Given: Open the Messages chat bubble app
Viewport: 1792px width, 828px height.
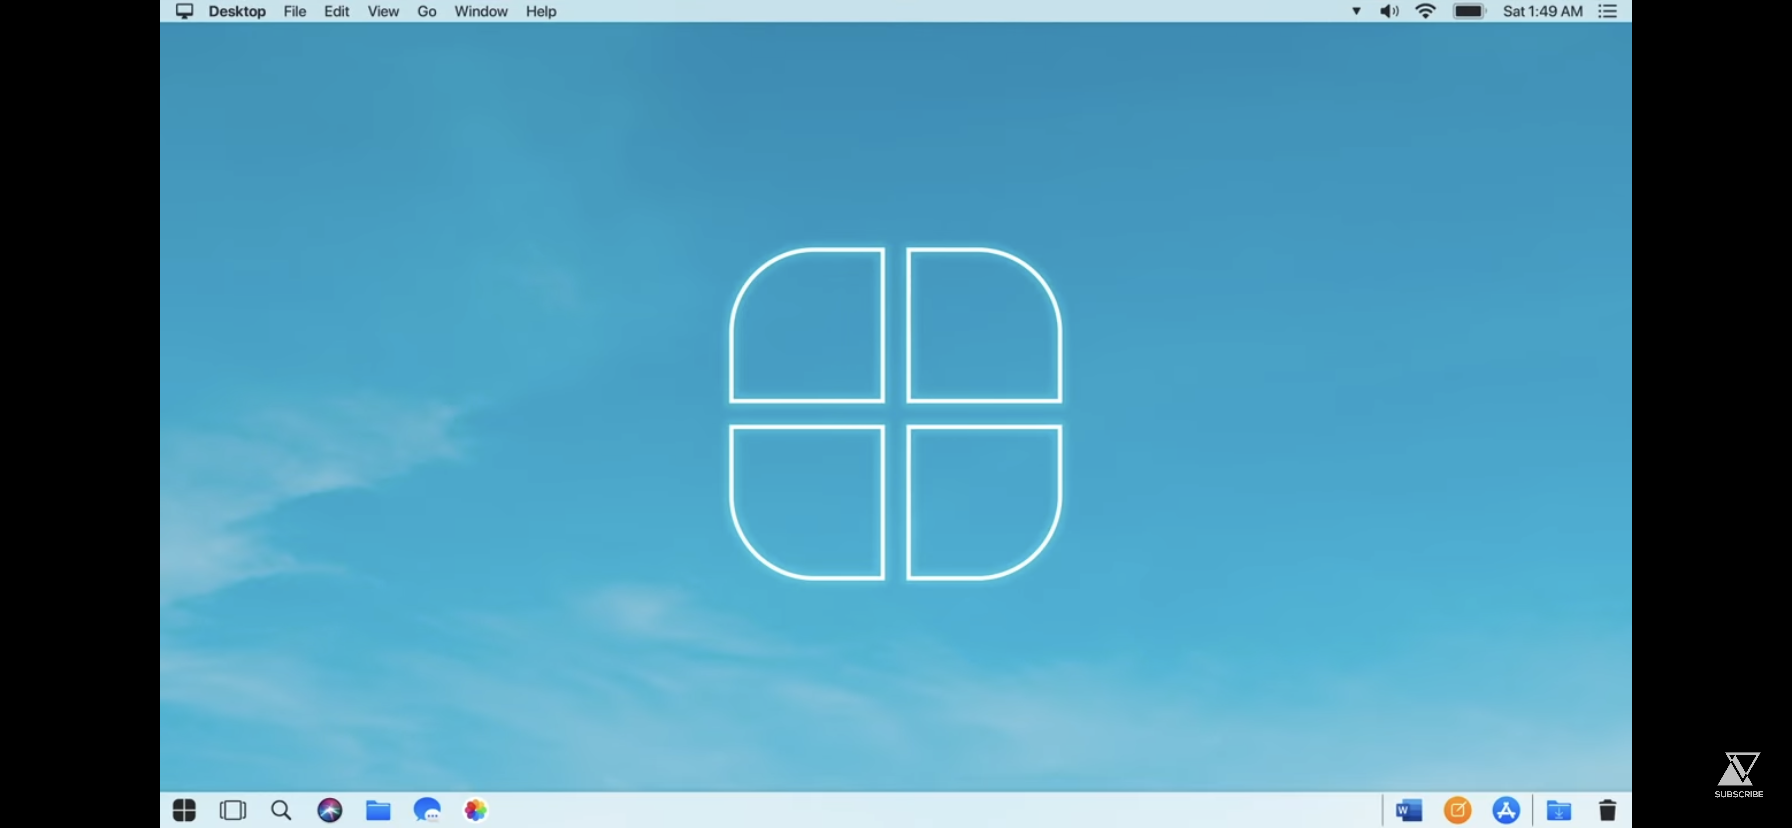Looking at the screenshot, I should pos(427,810).
